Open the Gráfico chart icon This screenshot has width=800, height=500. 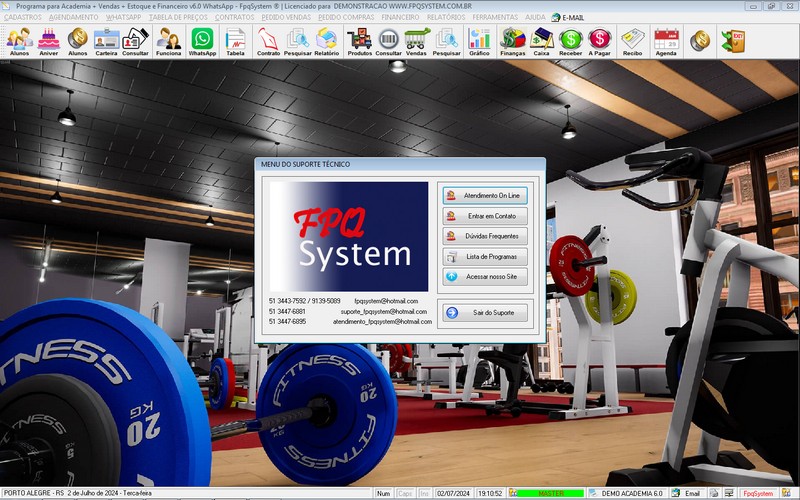tap(479, 41)
